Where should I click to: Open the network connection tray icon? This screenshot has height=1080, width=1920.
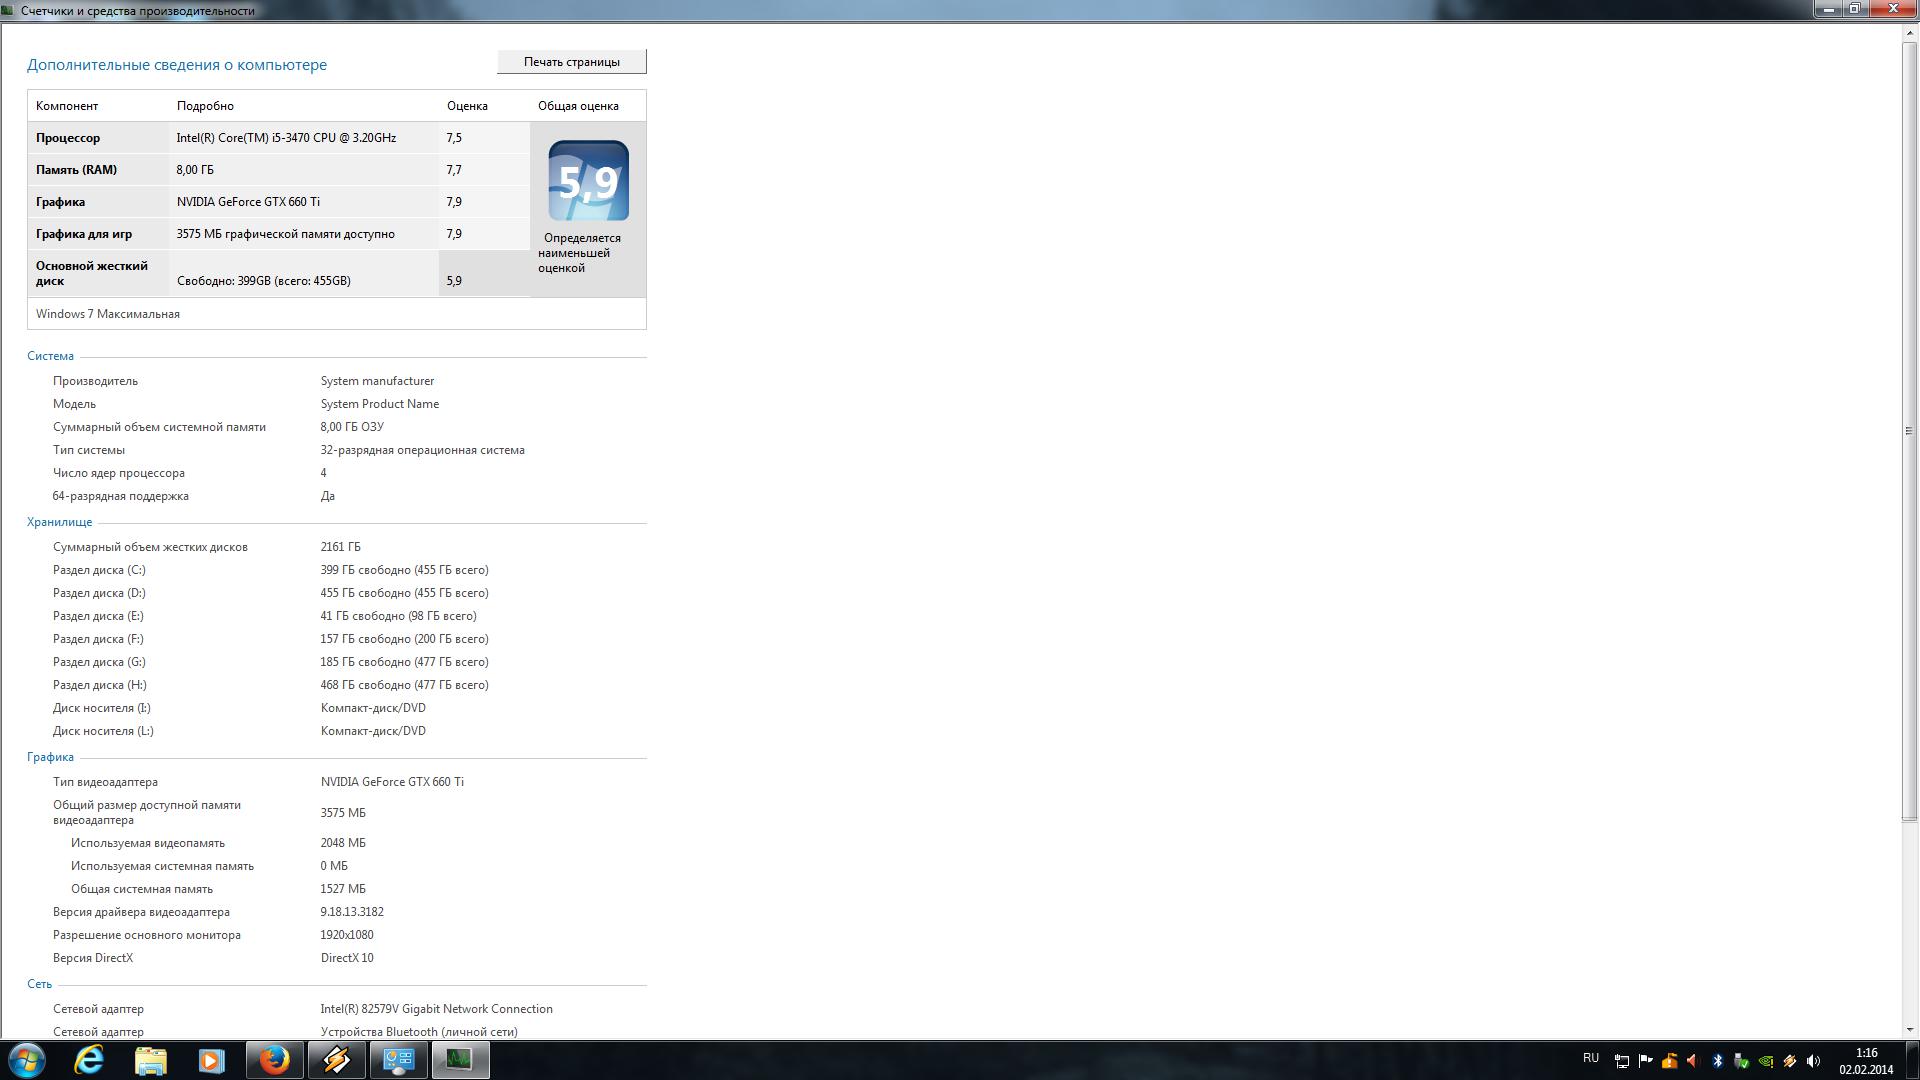click(1622, 1061)
